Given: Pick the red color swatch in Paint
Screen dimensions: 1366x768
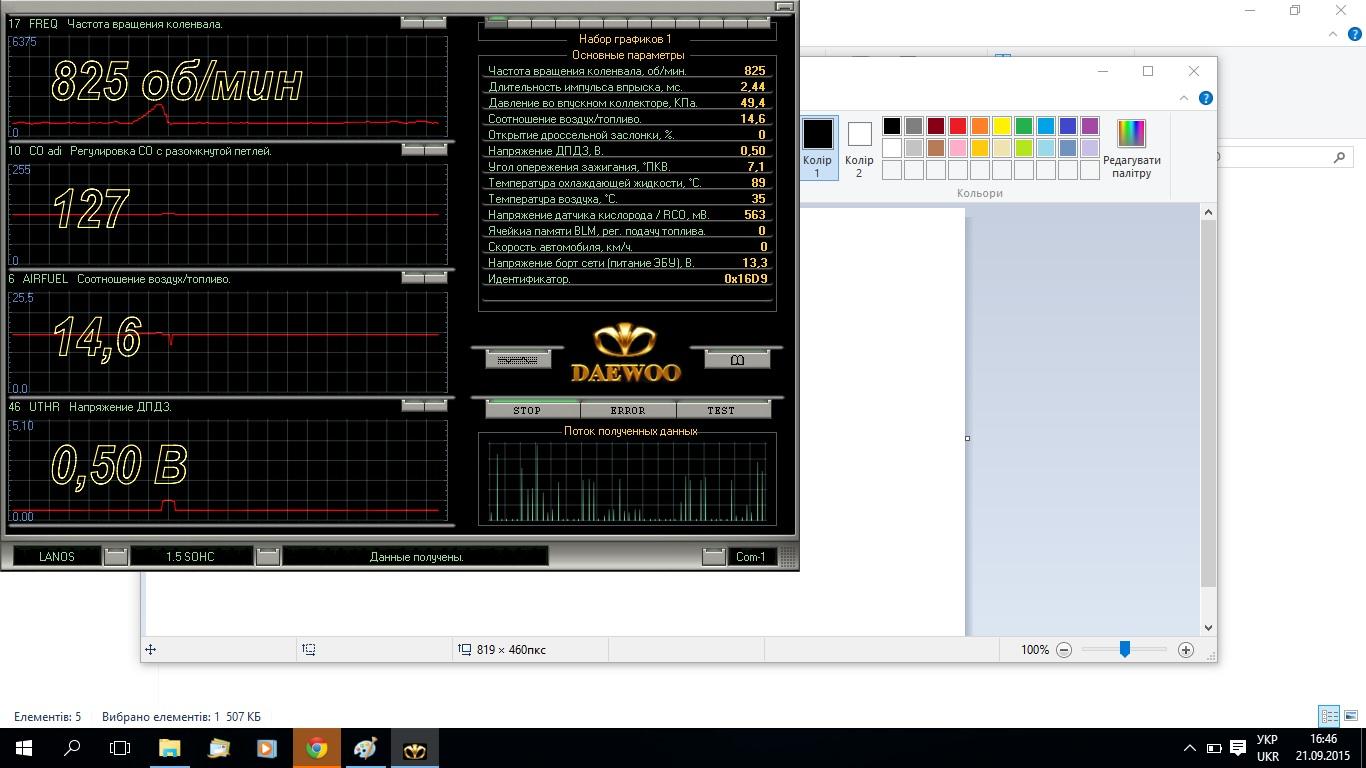Looking at the screenshot, I should tap(957, 126).
